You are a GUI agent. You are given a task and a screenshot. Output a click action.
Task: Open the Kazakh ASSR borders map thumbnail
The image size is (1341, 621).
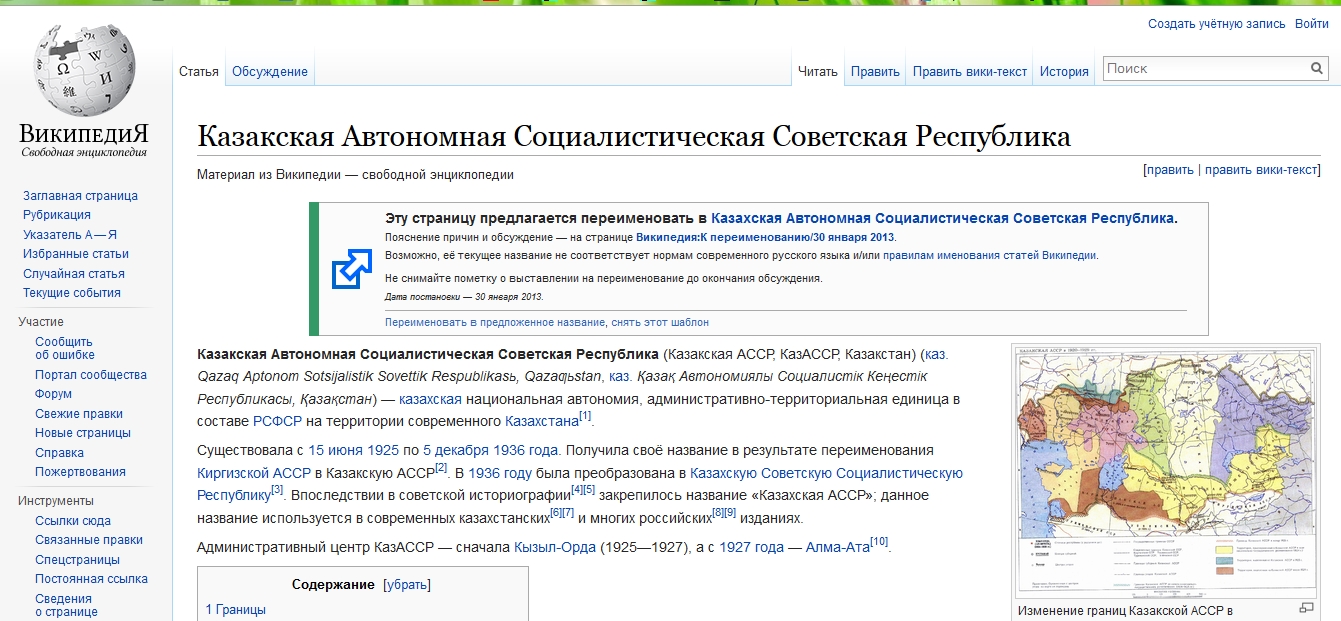(x=1165, y=472)
